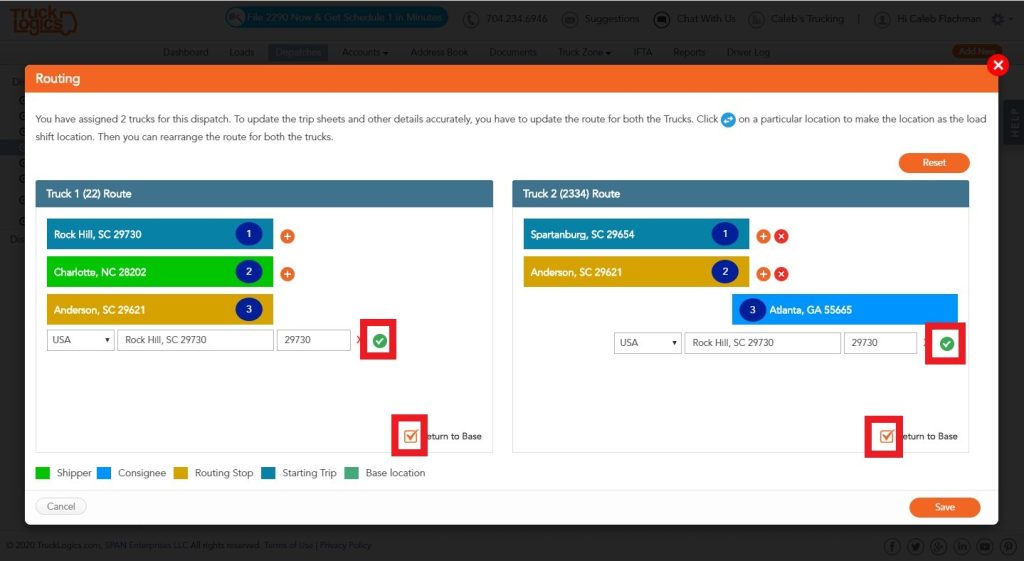Viewport: 1024px width, 561px height.
Task: Close the Routing dialog with red X
Action: tap(998, 65)
